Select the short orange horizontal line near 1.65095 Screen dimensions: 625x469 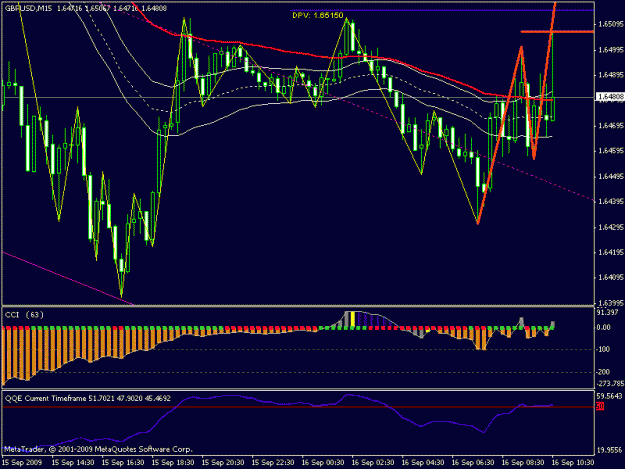coord(557,31)
